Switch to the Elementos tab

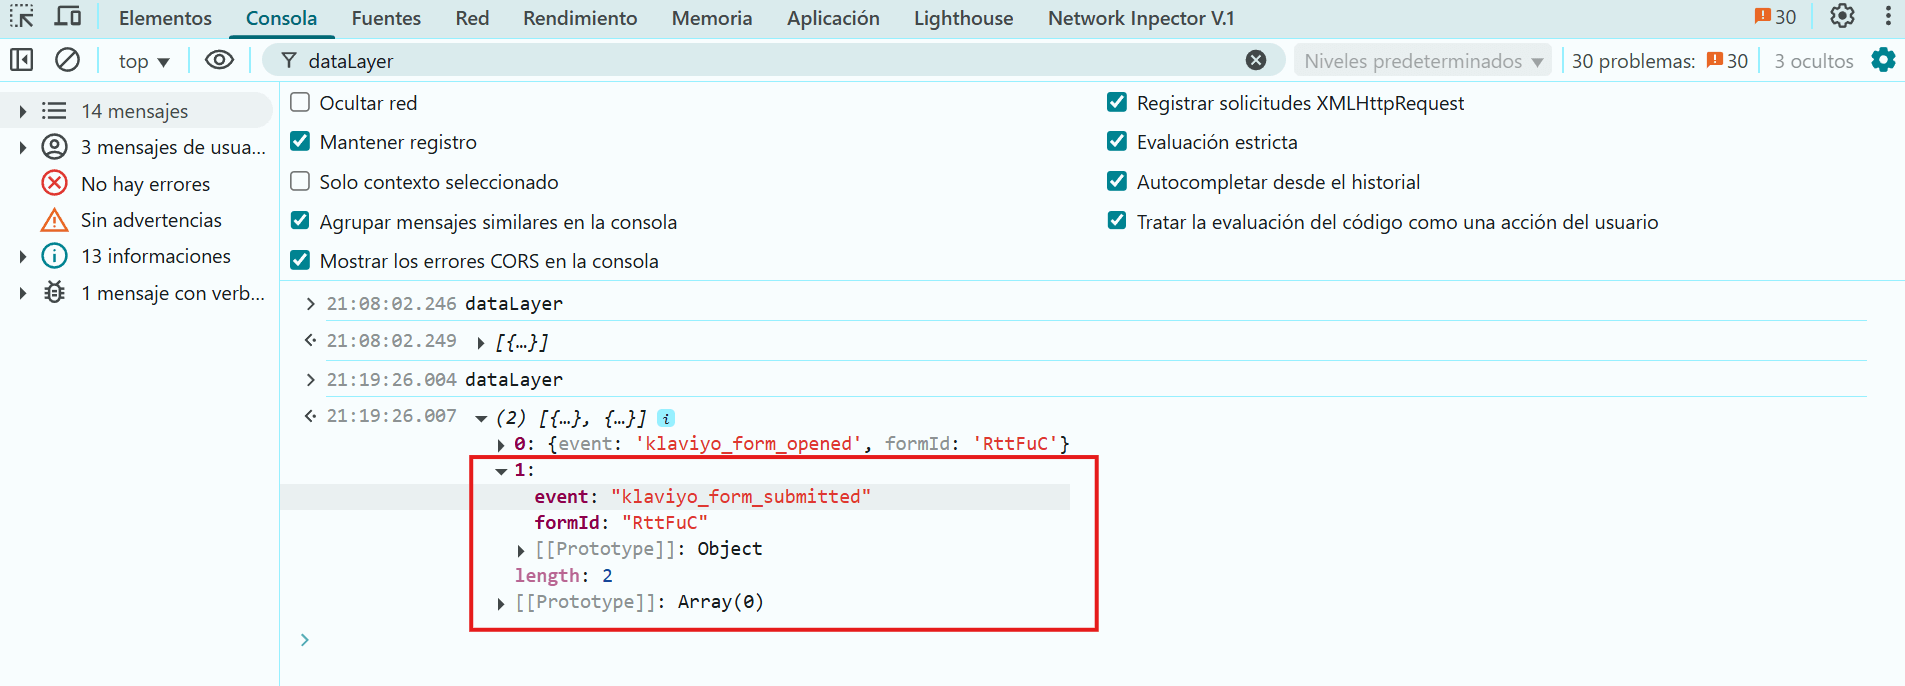(x=165, y=18)
